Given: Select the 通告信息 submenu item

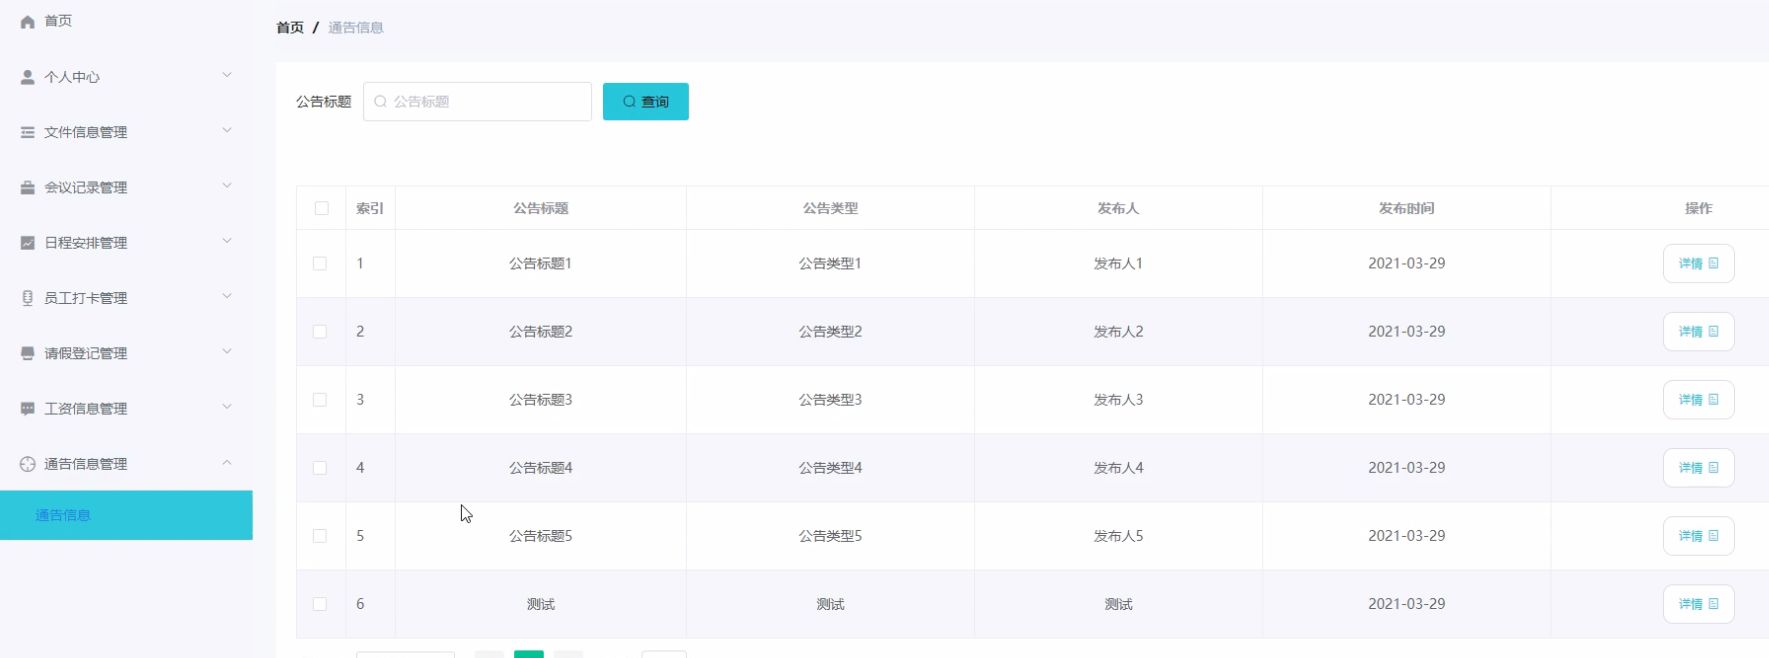Looking at the screenshot, I should coord(126,515).
